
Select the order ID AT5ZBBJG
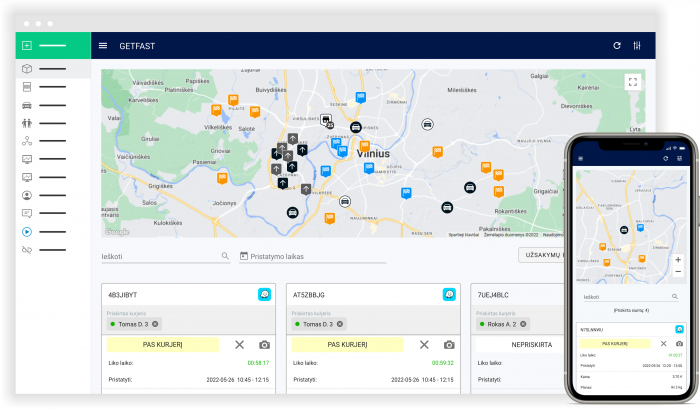[309, 295]
